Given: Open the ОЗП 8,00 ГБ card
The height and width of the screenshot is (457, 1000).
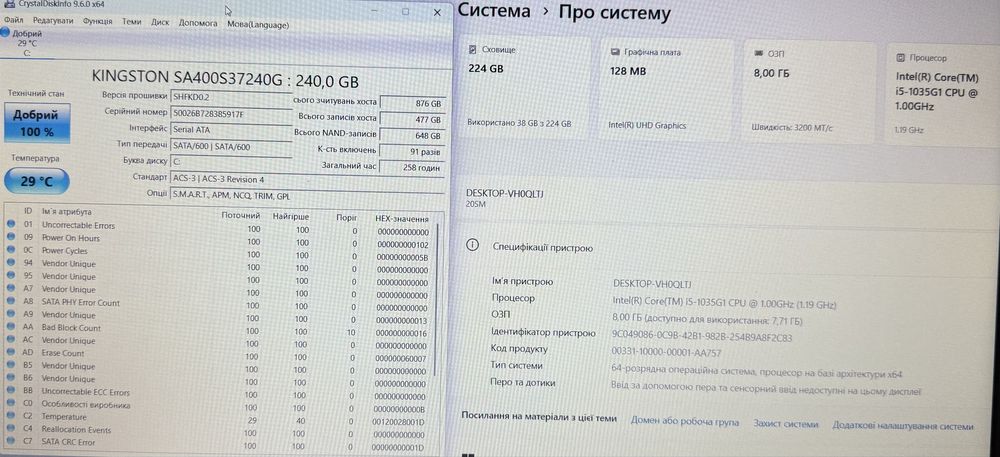Looking at the screenshot, I should [x=811, y=92].
